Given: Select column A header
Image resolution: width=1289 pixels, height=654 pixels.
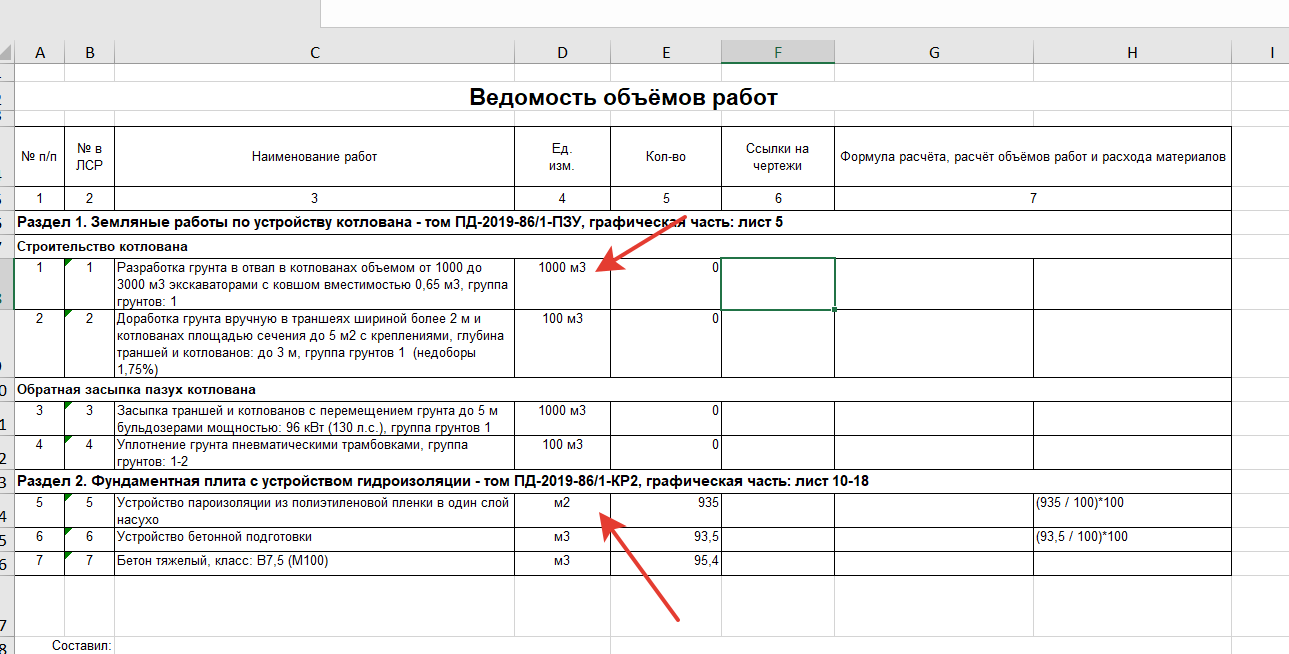Looking at the screenshot, I should click(x=40, y=53).
